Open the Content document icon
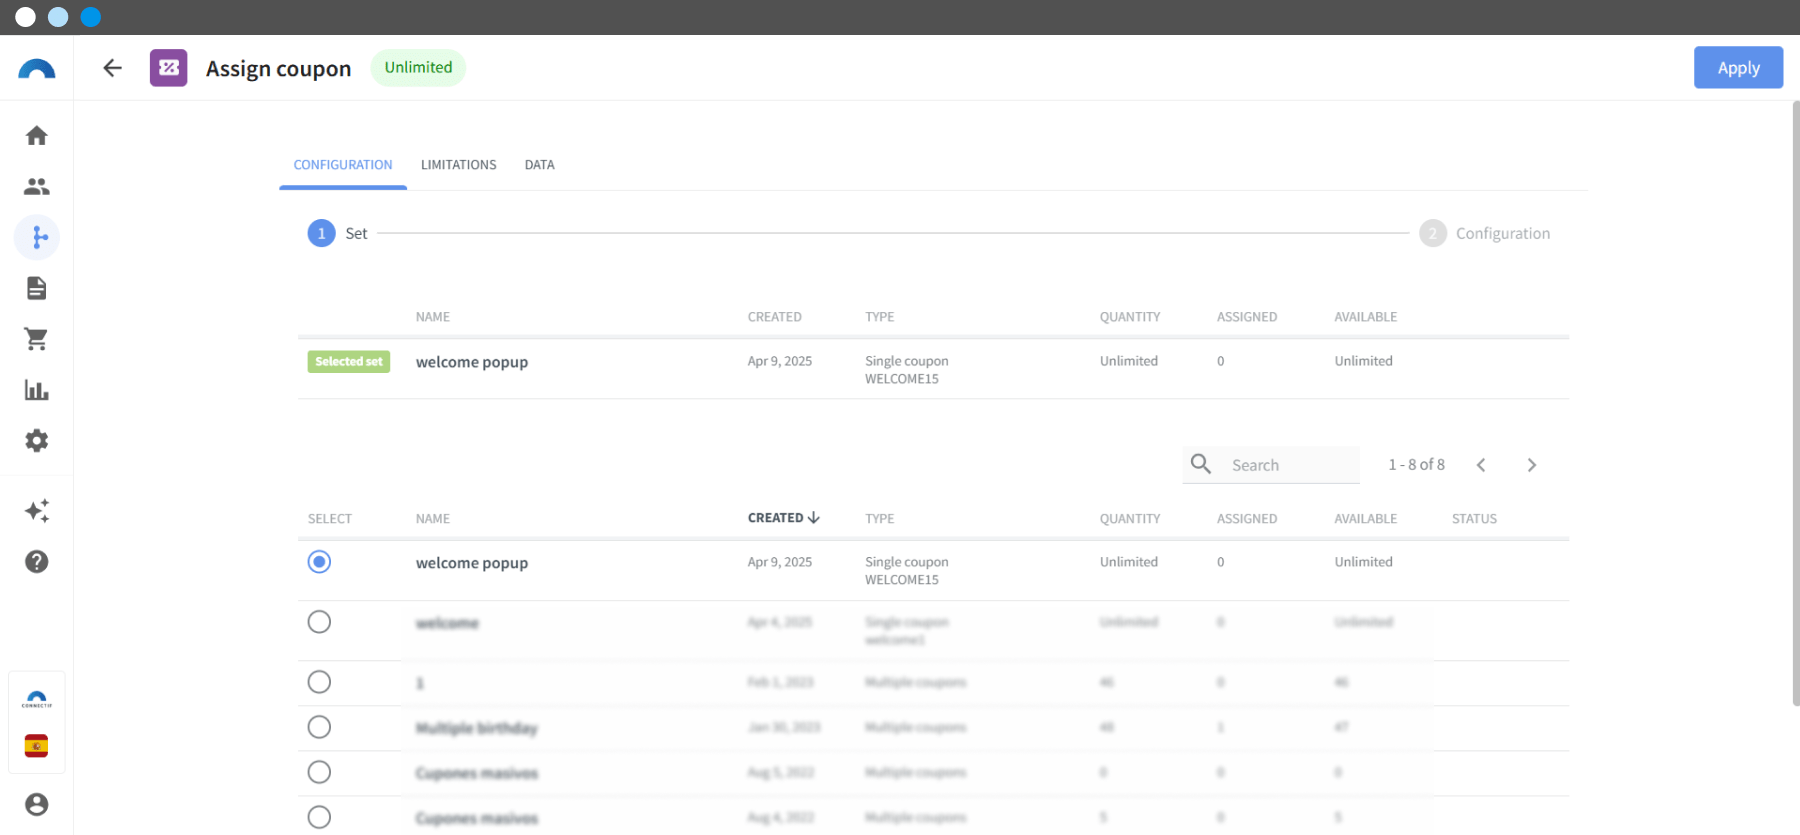 coord(37,289)
